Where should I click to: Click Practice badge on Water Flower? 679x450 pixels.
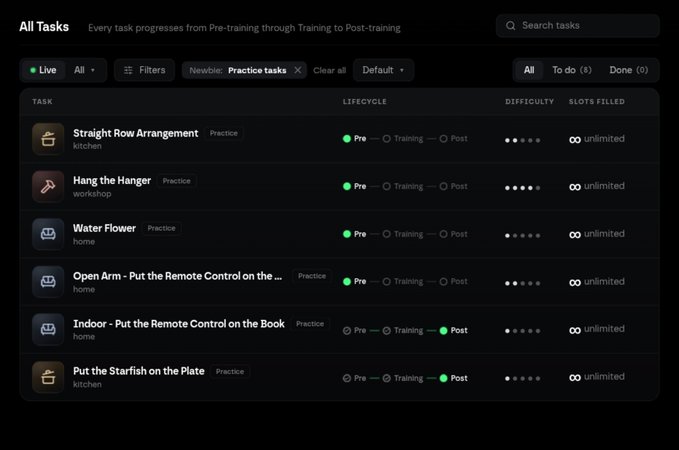[161, 228]
